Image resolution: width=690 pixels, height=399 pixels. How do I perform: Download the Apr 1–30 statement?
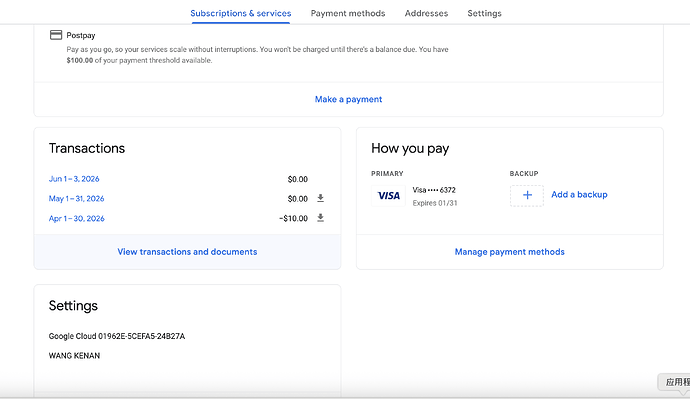click(x=320, y=218)
